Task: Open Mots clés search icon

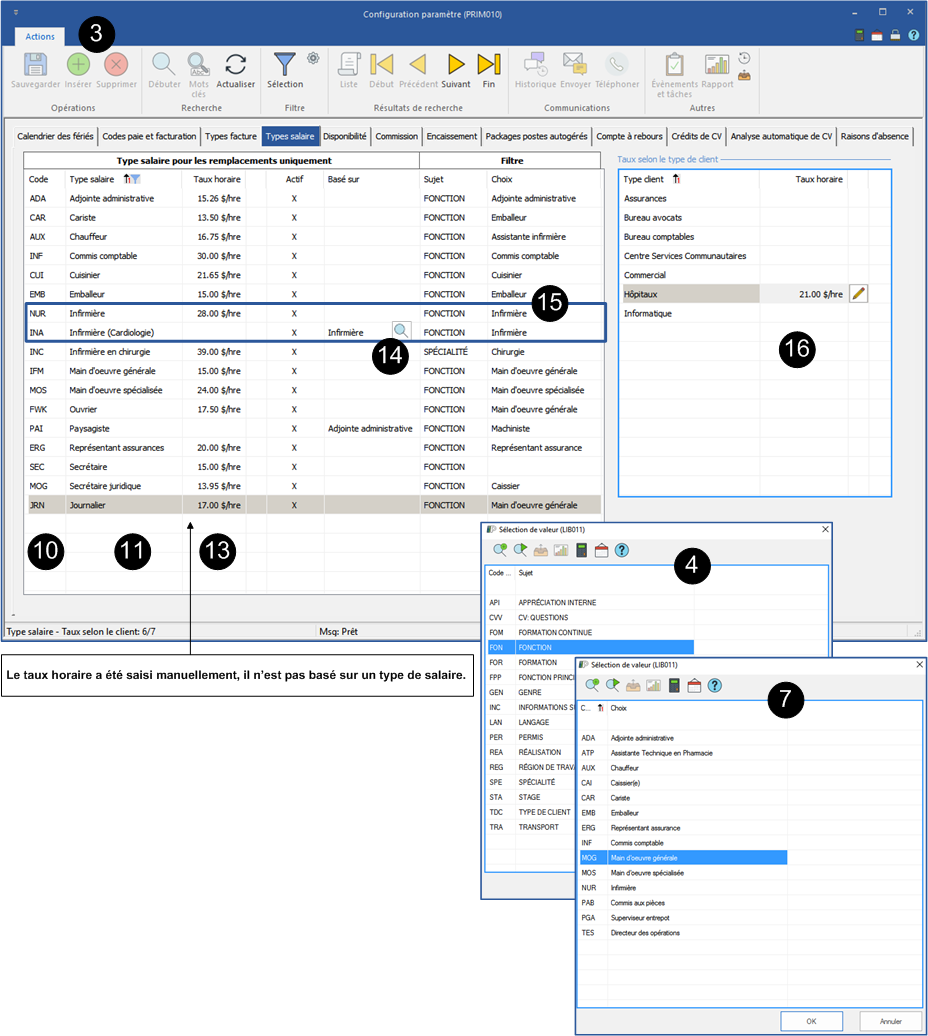Action: tap(198, 65)
